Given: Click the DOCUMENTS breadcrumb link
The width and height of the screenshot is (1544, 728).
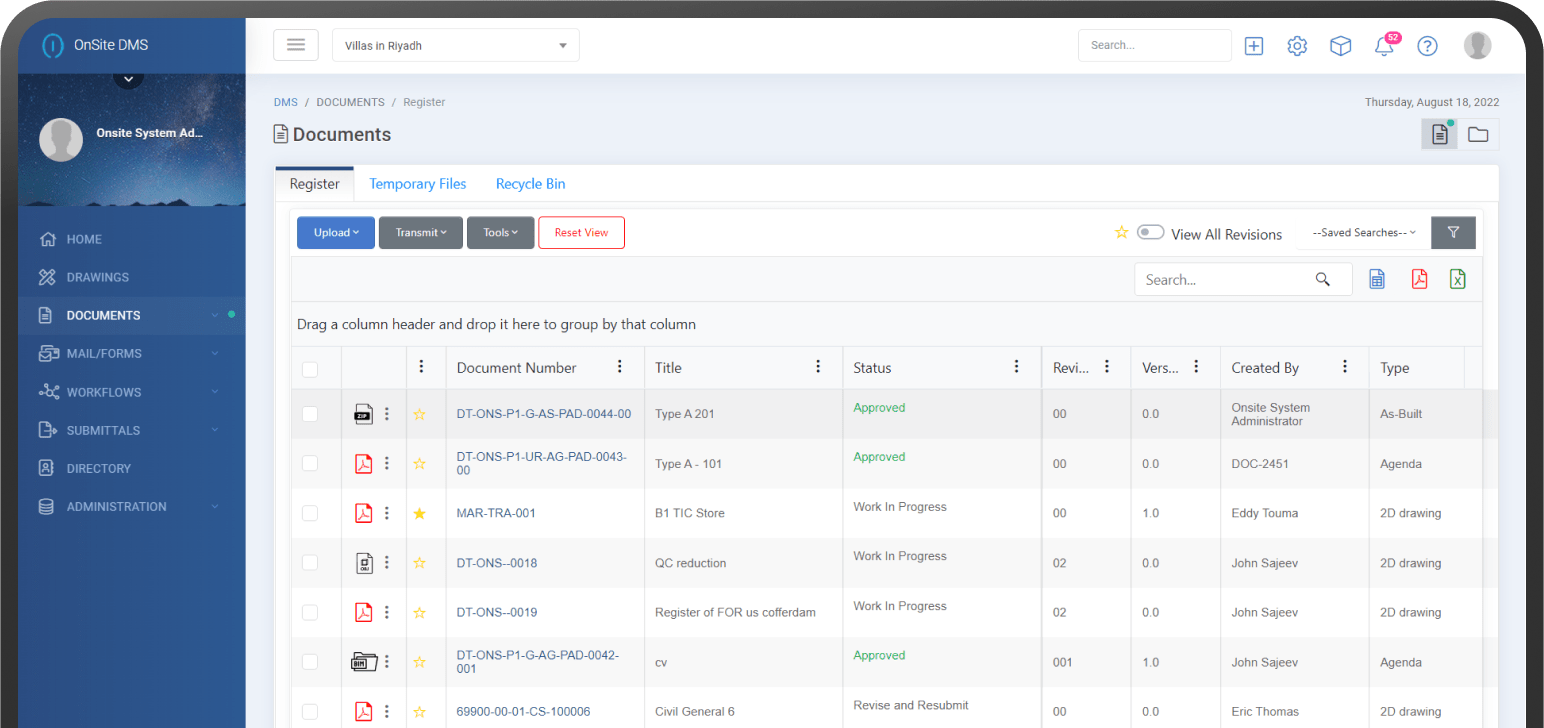Looking at the screenshot, I should click(x=350, y=102).
